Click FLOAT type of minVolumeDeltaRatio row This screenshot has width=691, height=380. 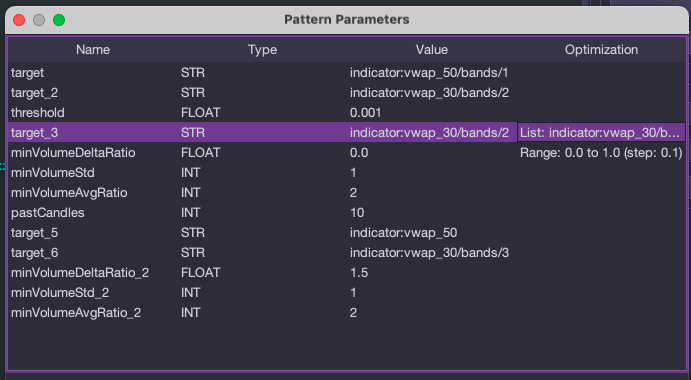coord(200,153)
